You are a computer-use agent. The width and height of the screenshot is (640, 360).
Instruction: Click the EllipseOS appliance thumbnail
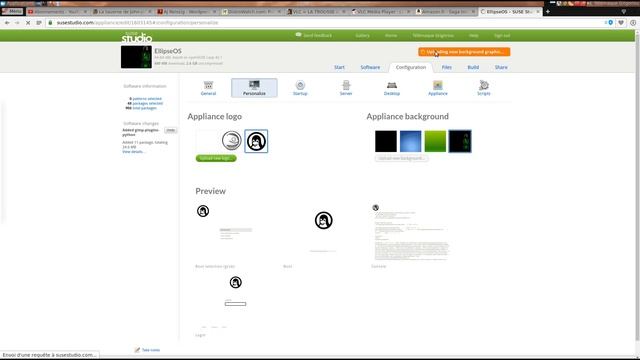point(136,57)
